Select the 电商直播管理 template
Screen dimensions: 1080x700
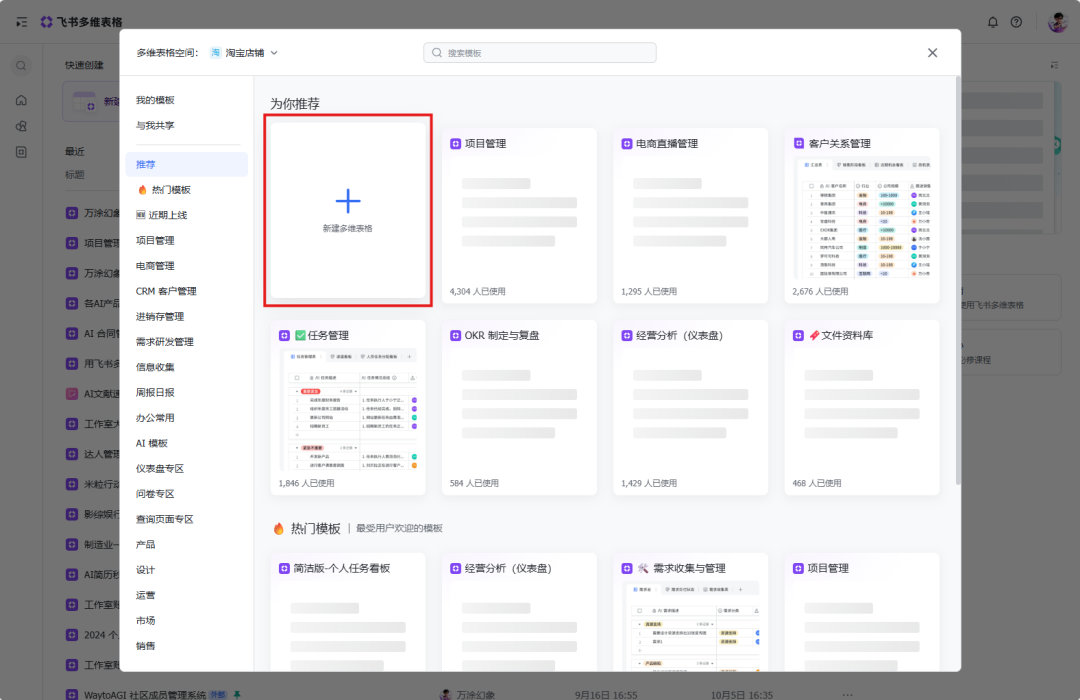(x=690, y=215)
